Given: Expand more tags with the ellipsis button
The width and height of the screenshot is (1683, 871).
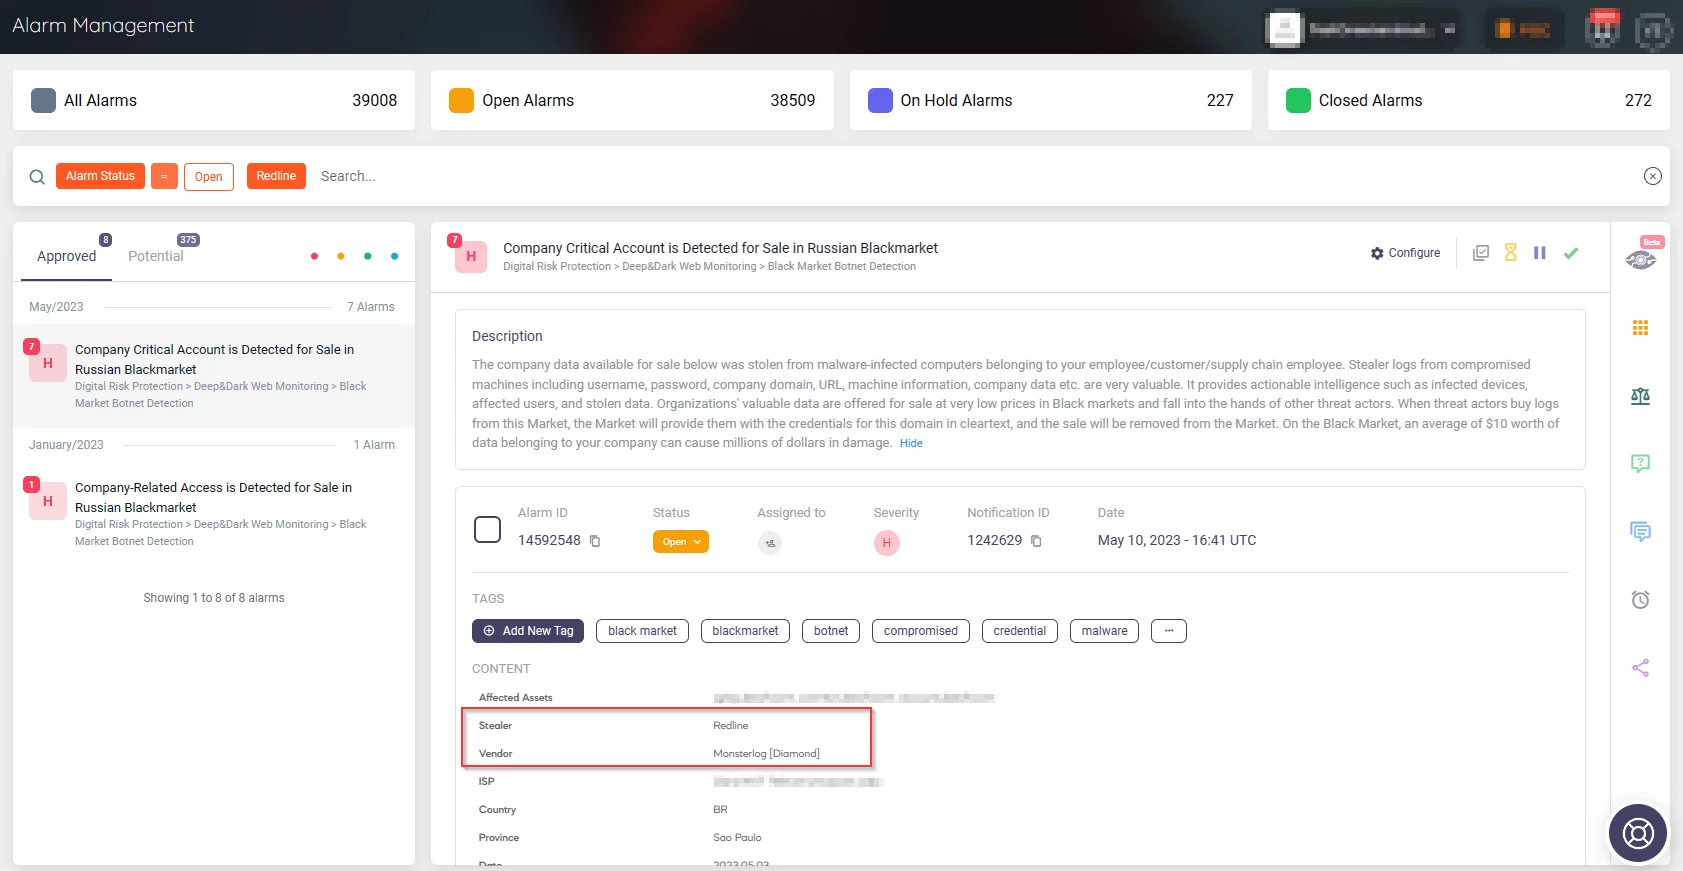Looking at the screenshot, I should (1169, 631).
